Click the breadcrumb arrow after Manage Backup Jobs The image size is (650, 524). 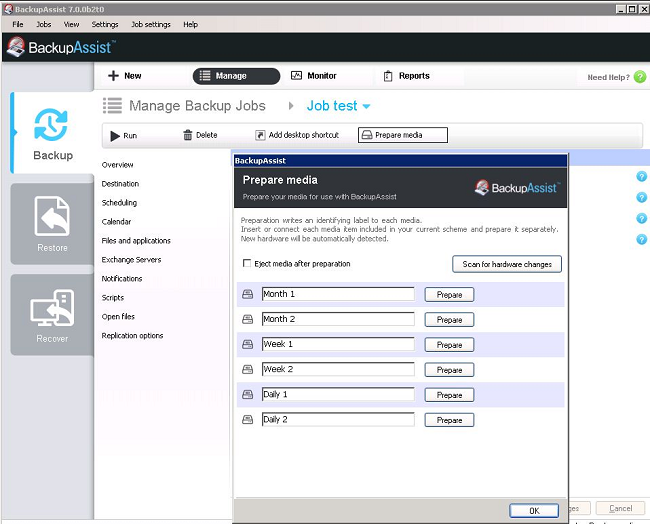[291, 106]
